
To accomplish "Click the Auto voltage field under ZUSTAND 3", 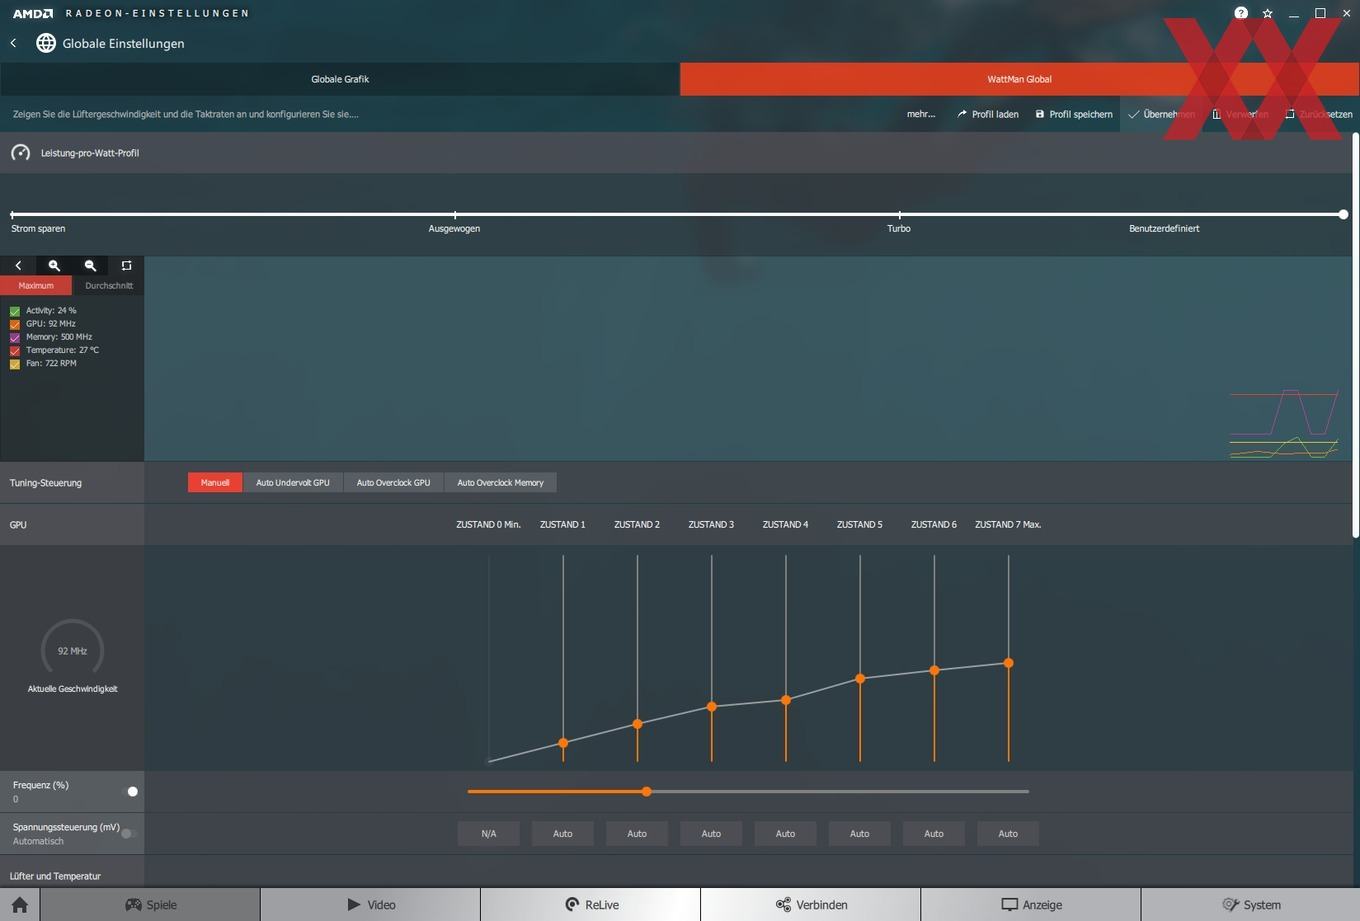I will click(x=711, y=833).
